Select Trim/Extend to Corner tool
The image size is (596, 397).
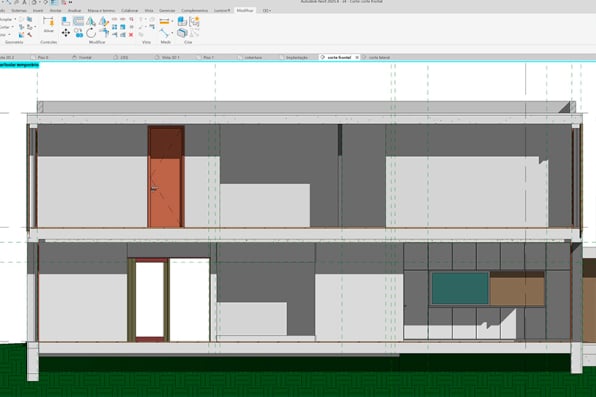[104, 33]
